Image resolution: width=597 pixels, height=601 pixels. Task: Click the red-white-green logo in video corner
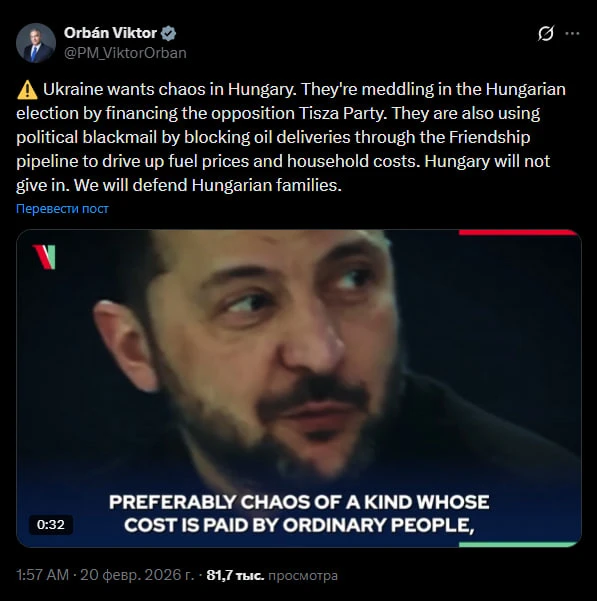tap(44, 257)
